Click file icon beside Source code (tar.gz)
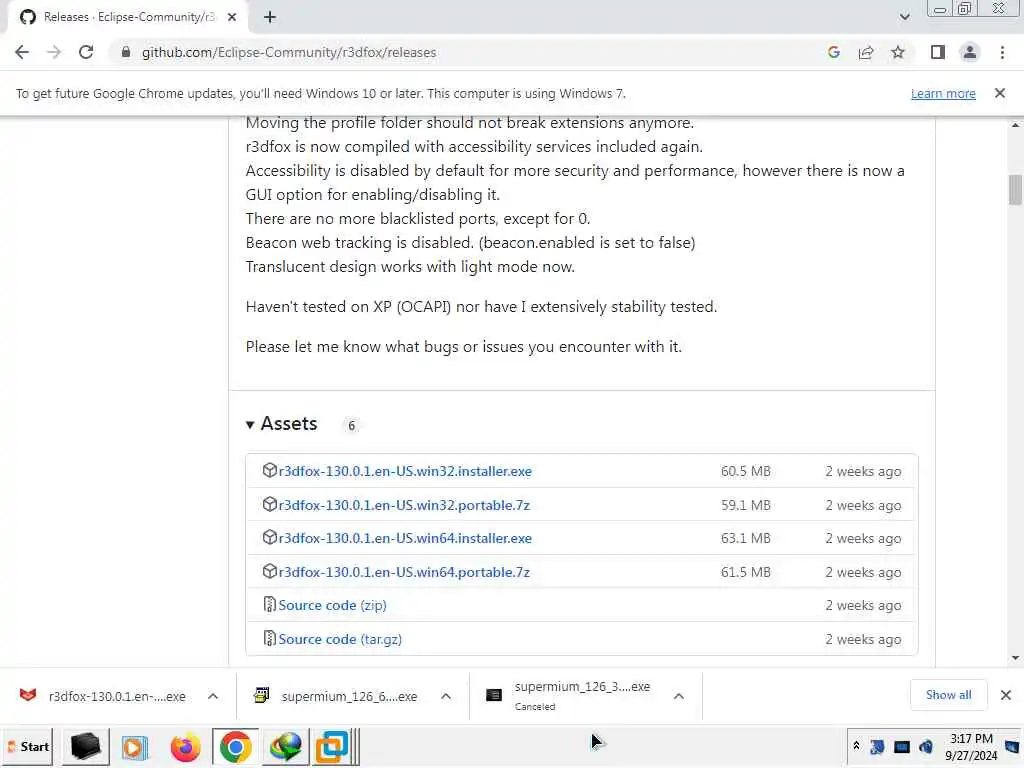 pyautogui.click(x=270, y=637)
